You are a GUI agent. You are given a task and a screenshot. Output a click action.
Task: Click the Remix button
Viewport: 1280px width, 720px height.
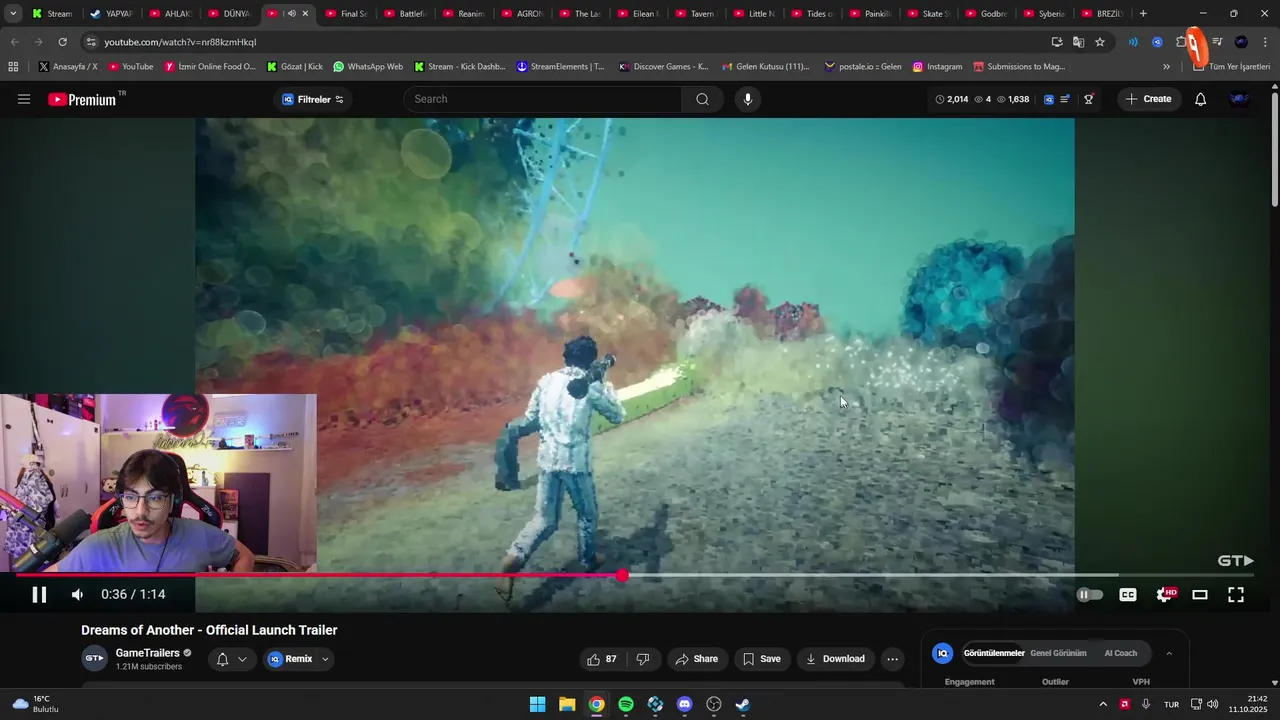290,659
